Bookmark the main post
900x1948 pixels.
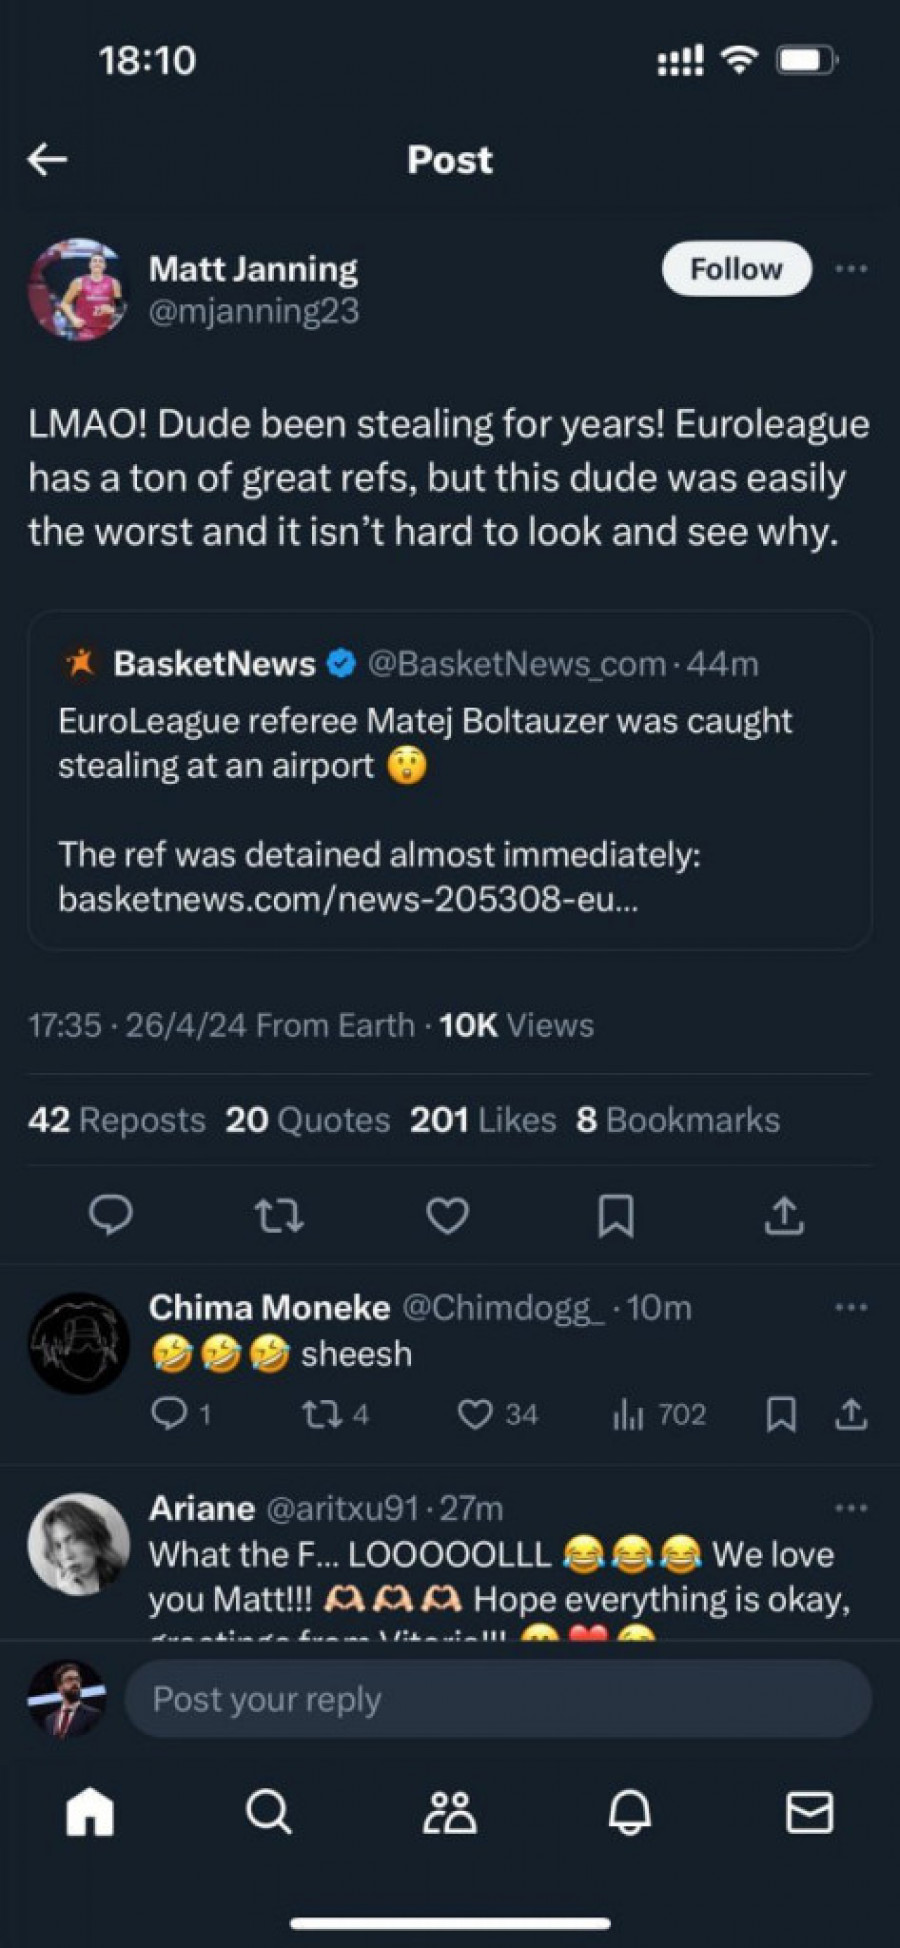click(615, 1216)
